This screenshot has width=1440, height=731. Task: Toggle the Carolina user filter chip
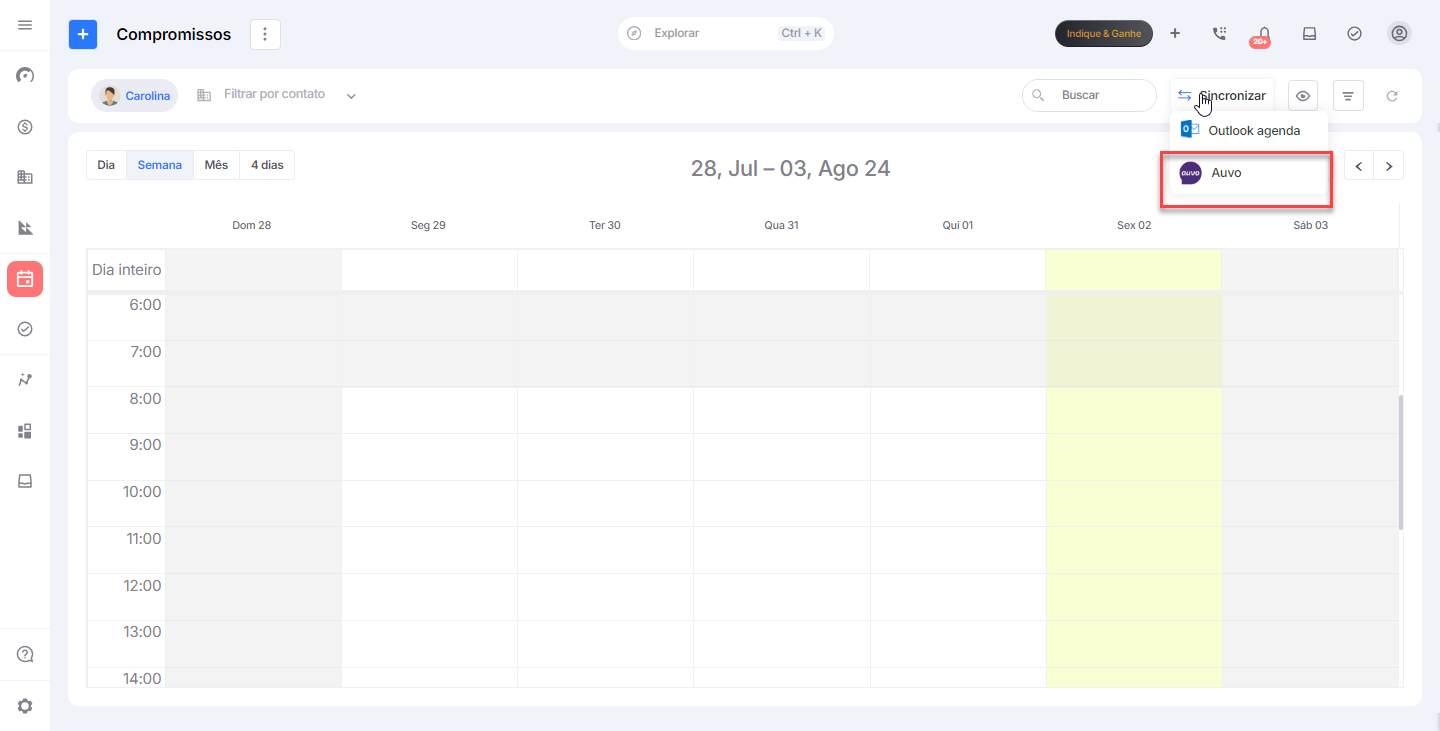tap(135, 96)
